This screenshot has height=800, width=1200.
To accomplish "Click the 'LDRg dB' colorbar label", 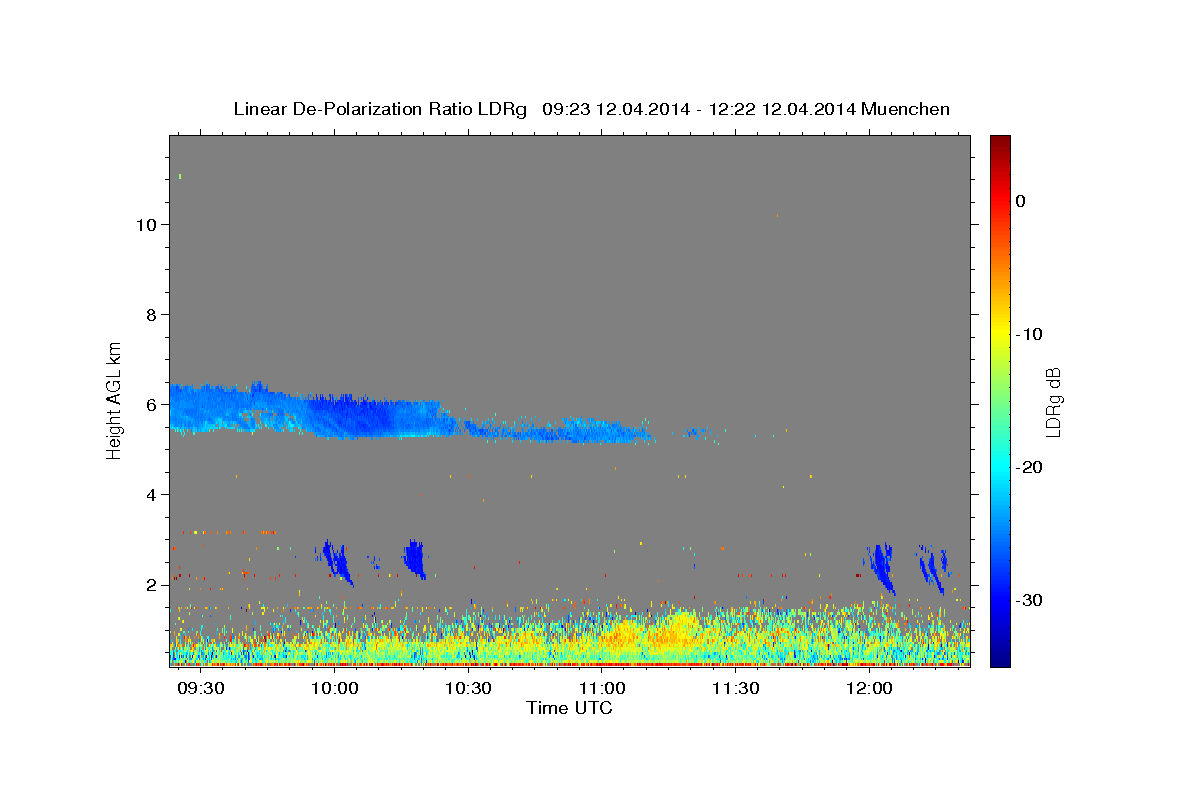I will coord(1052,401).
